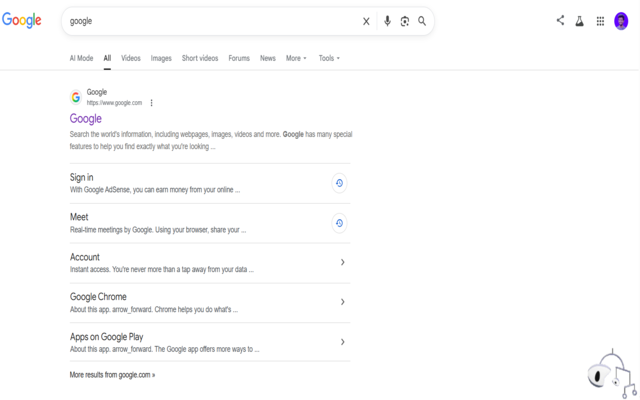The height and width of the screenshot is (400, 640).
Task: Open the Google Chrome sitelink title
Action: click(98, 297)
